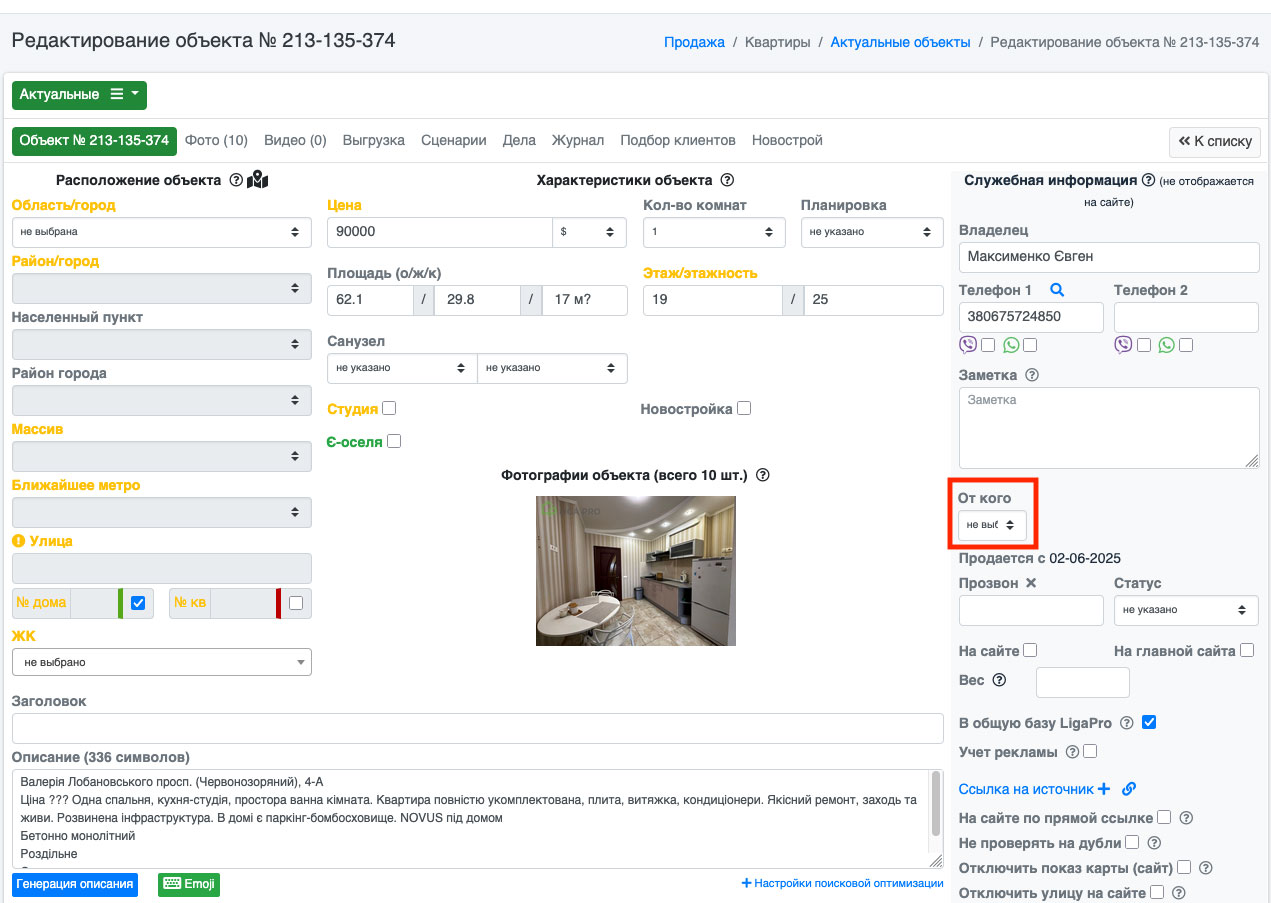
Task: Clear Прозвон using the X icon
Action: click(x=1031, y=583)
